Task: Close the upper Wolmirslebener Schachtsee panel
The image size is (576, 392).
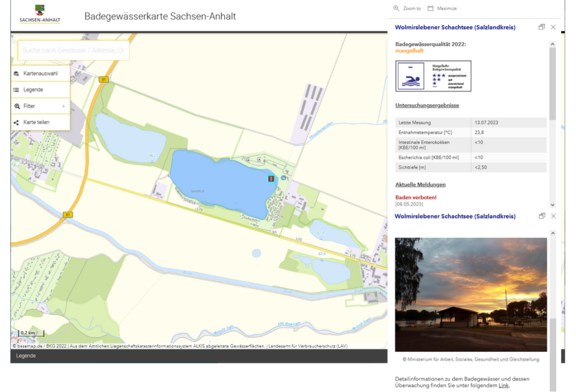Action: tap(553, 27)
